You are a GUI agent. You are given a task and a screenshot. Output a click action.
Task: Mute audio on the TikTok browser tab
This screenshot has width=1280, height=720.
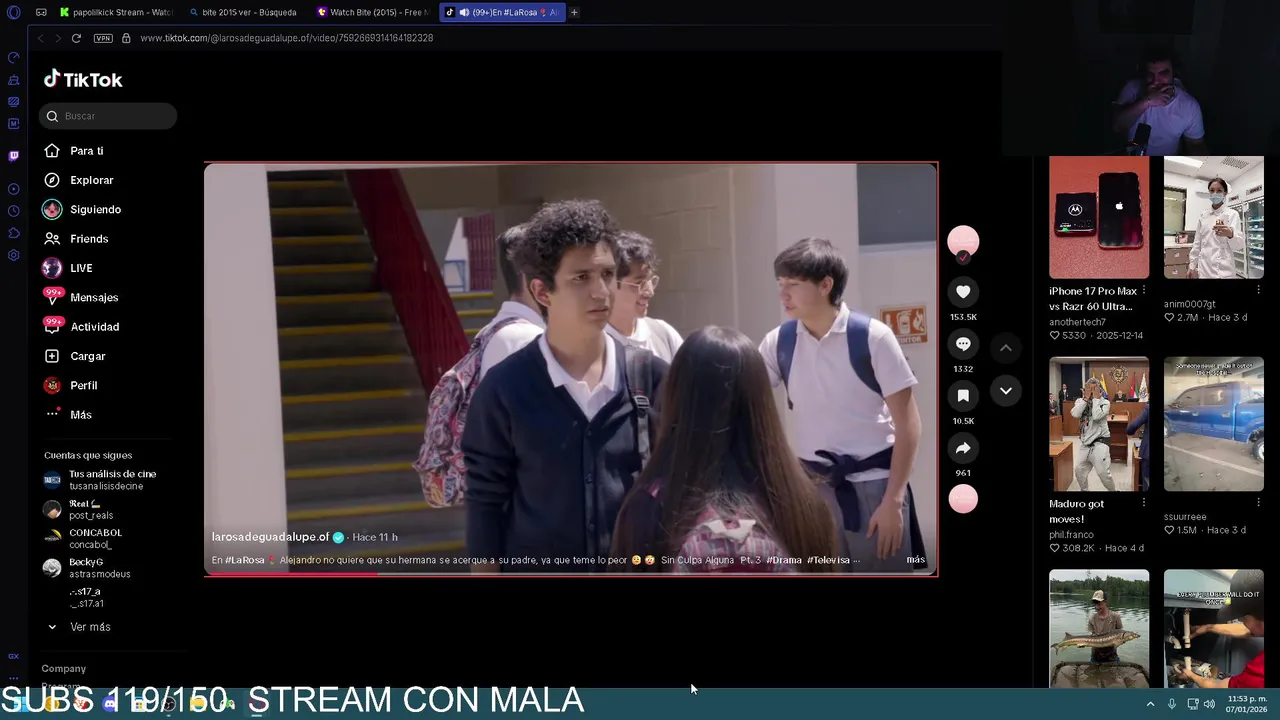pyautogui.click(x=464, y=12)
